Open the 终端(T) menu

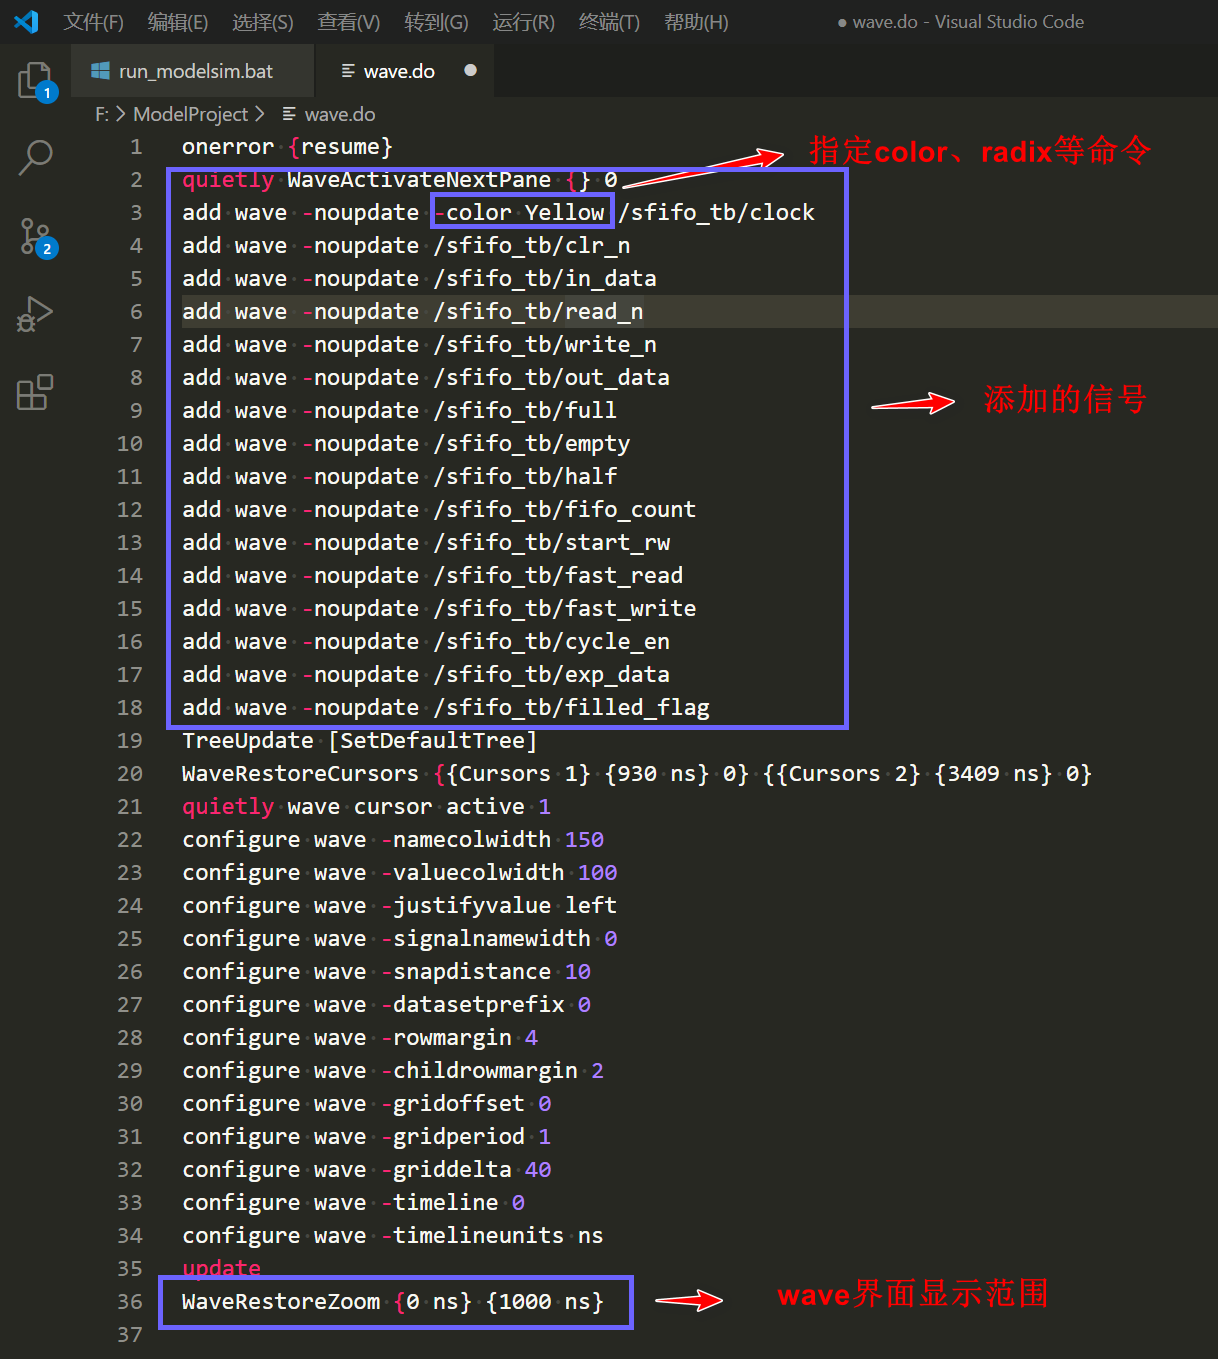pyautogui.click(x=608, y=21)
